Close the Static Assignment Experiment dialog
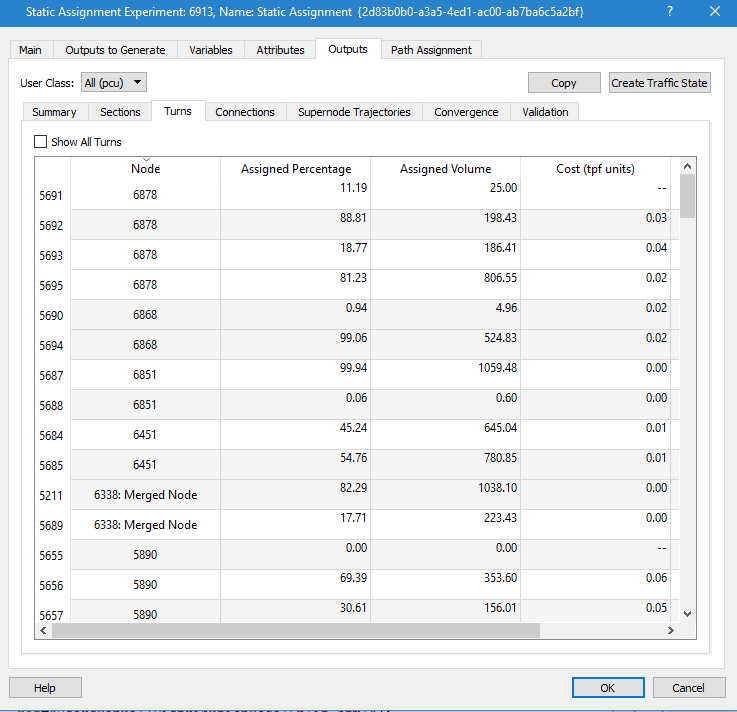Viewport: 737px width, 712px height. [x=714, y=11]
